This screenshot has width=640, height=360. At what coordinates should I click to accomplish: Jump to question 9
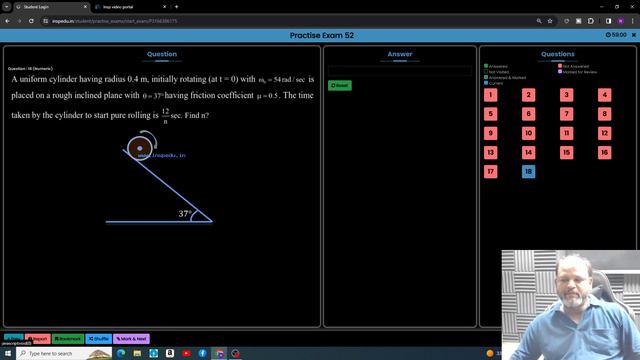pyautogui.click(x=491, y=133)
